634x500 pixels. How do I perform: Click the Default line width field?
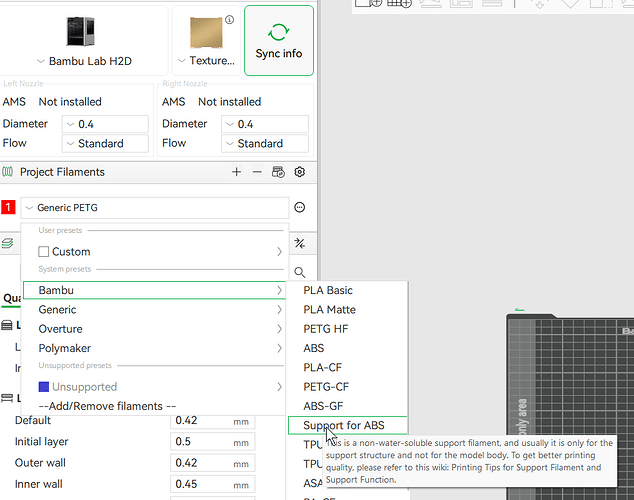[x=212, y=421]
